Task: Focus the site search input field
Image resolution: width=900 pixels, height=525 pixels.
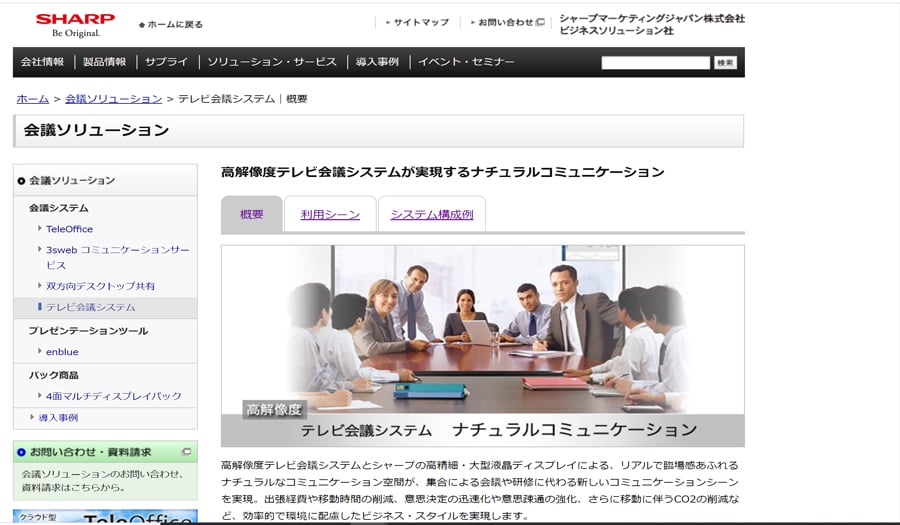Action: point(655,63)
